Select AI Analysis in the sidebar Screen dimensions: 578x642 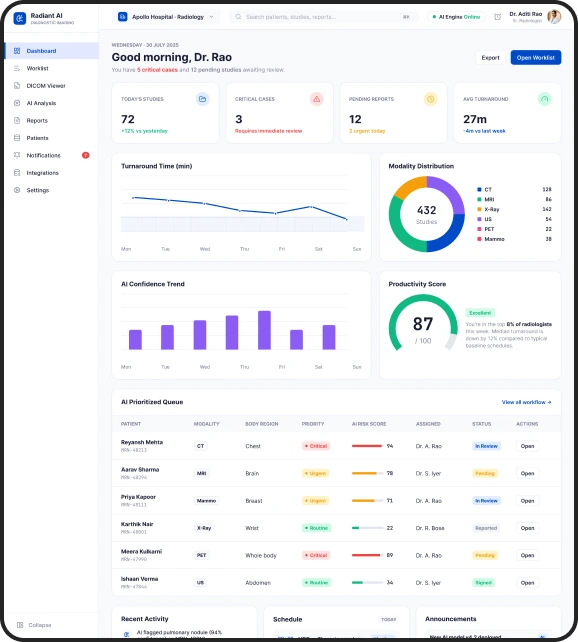[x=51, y=103]
